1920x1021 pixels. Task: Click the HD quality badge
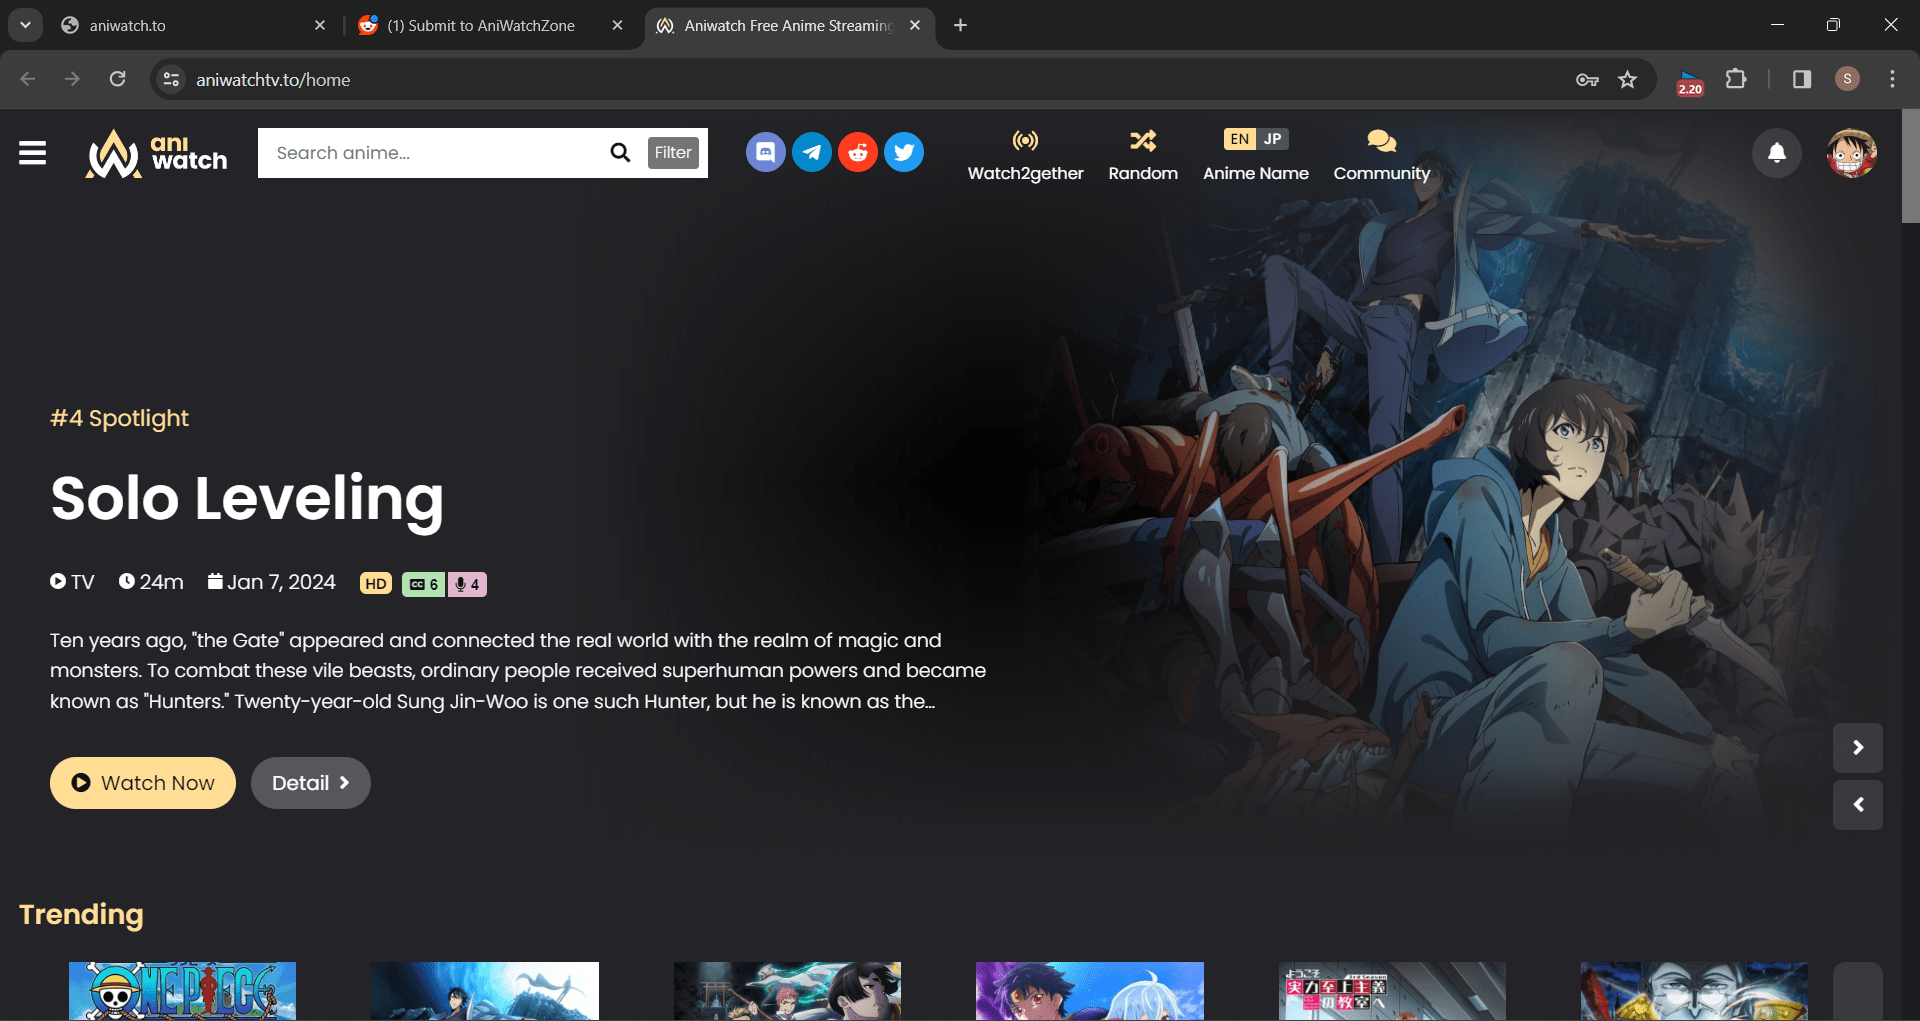(376, 584)
